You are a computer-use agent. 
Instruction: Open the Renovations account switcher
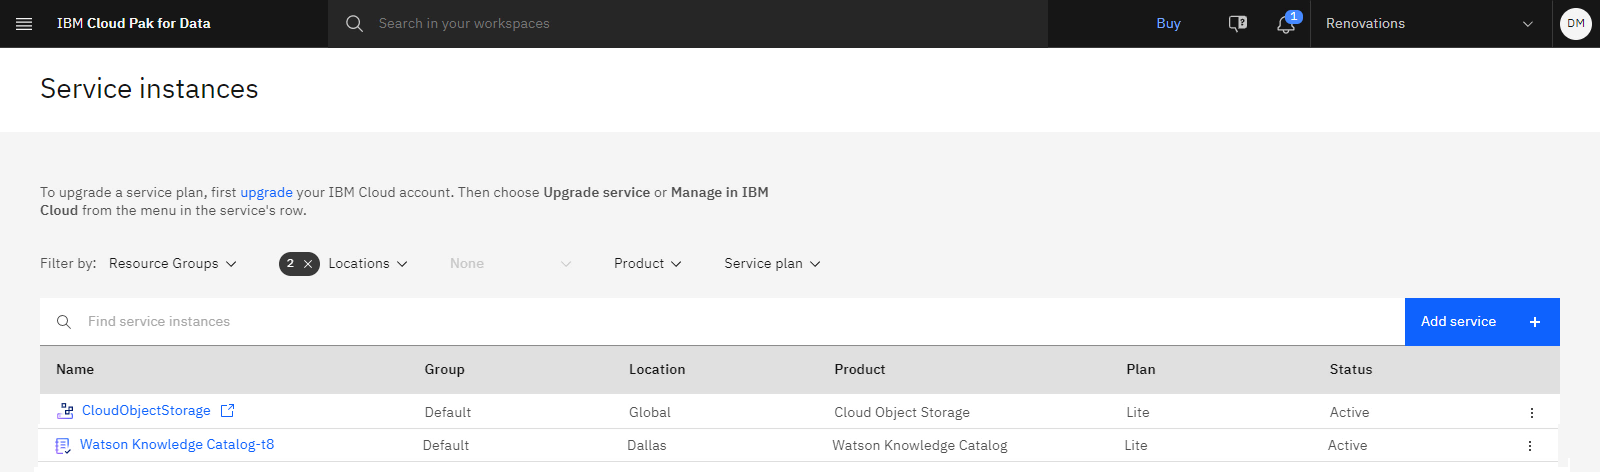point(1430,24)
